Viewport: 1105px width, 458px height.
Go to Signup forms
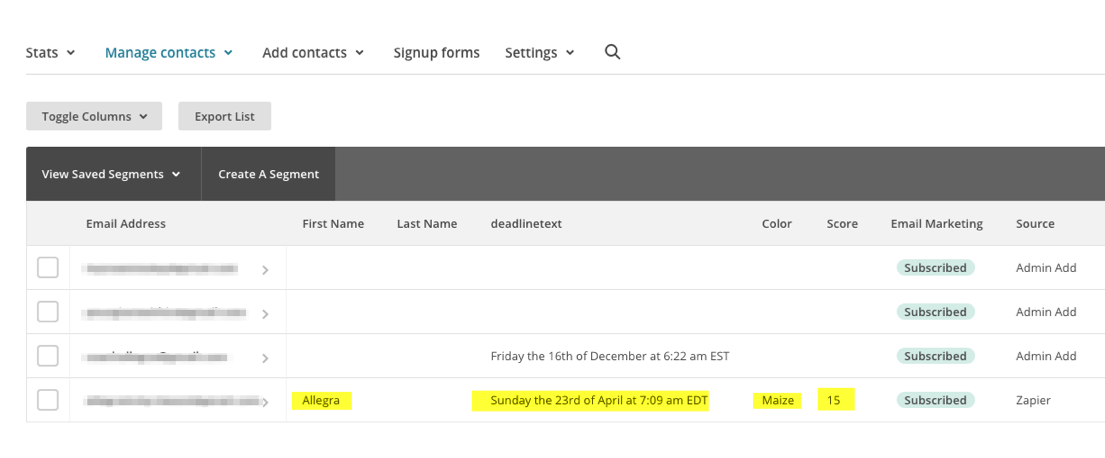coord(436,52)
